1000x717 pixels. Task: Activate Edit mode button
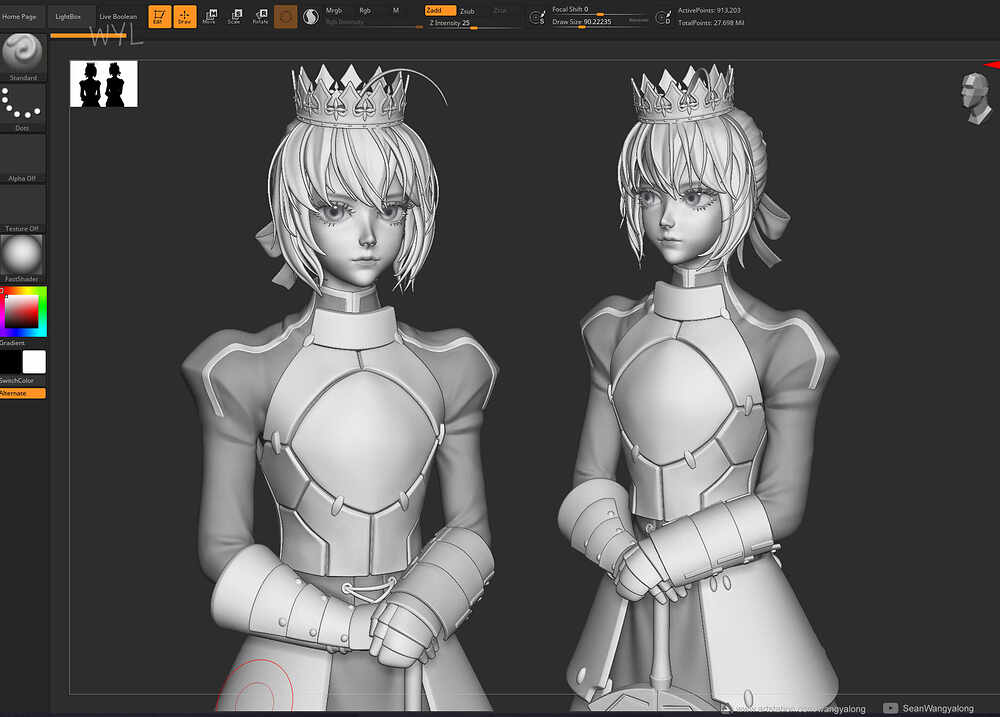[x=159, y=17]
